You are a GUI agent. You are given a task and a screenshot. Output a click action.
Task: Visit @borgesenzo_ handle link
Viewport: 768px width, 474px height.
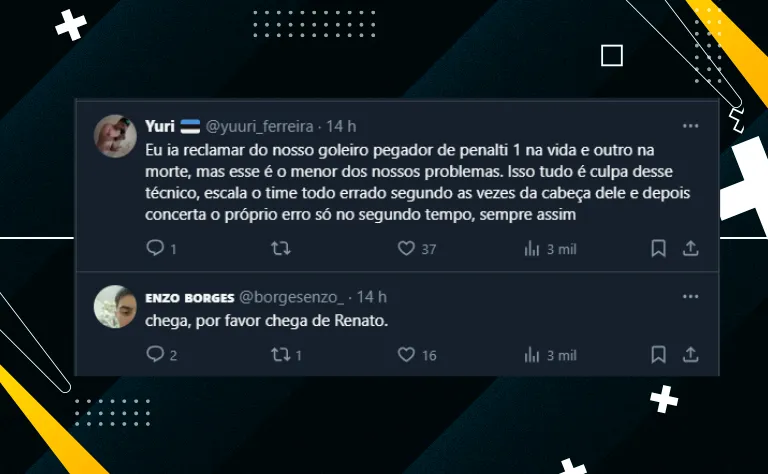click(x=291, y=297)
